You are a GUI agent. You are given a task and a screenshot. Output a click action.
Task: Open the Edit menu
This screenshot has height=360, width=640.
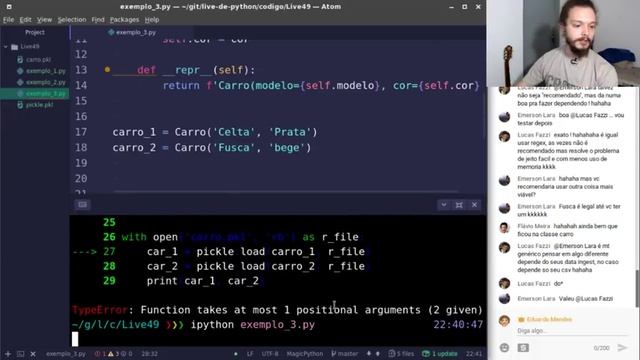(x=25, y=20)
